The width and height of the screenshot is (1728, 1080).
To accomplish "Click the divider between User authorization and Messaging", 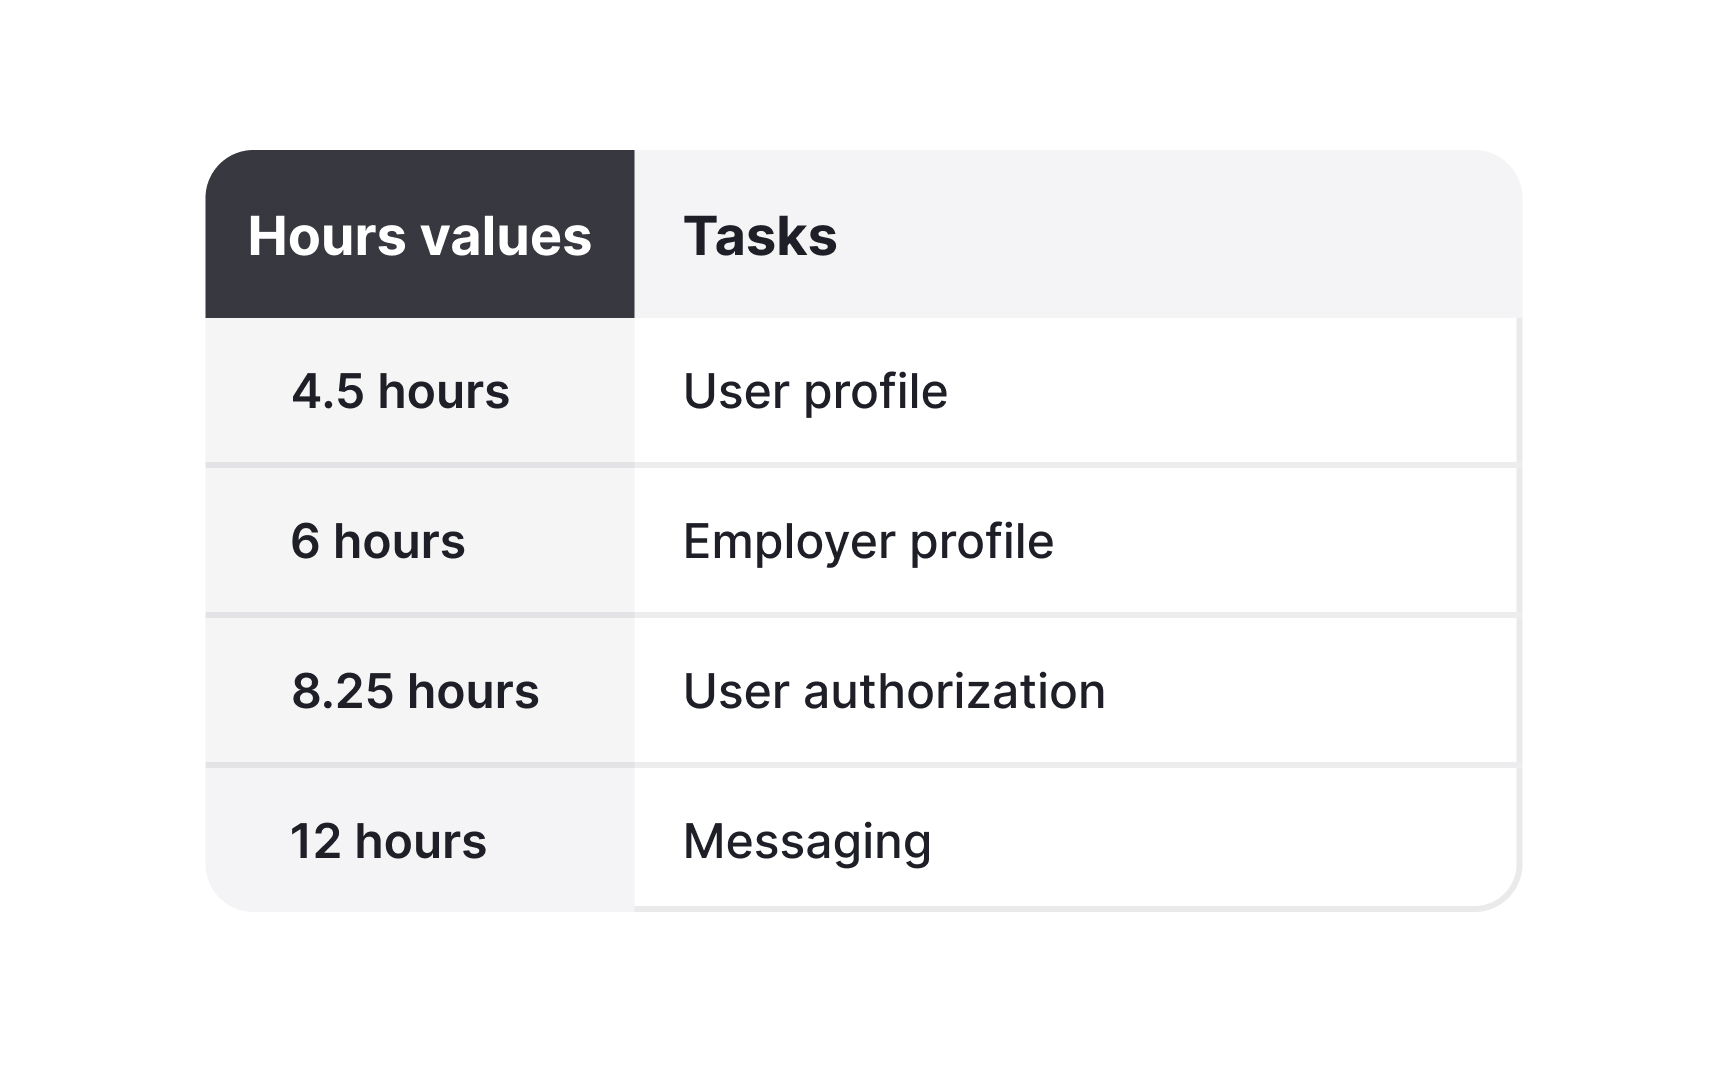I will point(1075,765).
